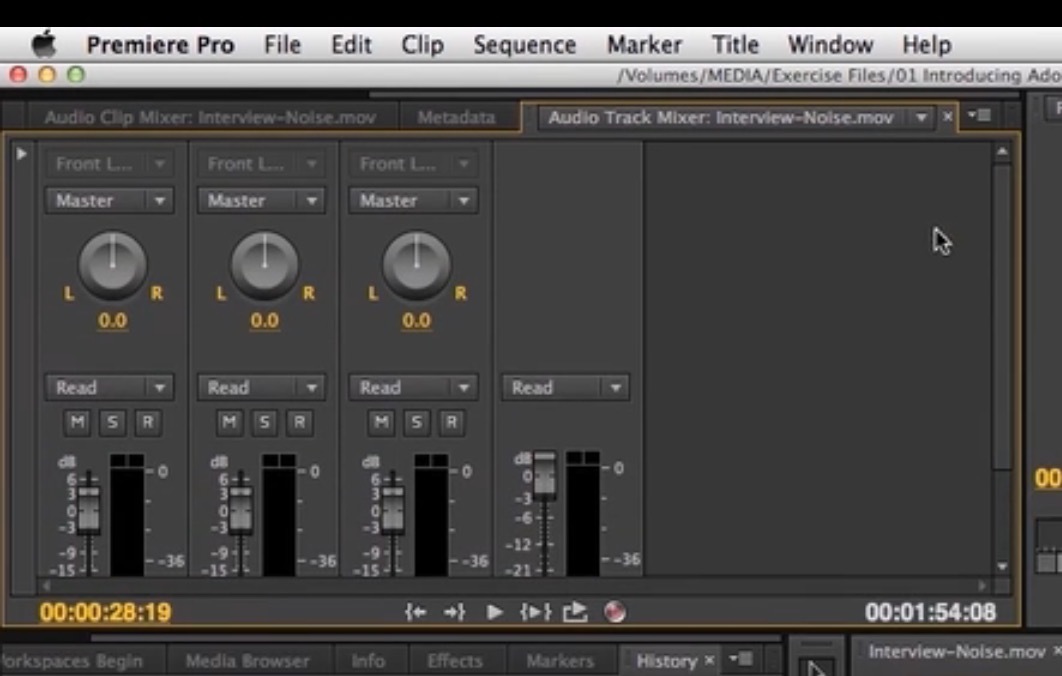Open the Audio Track Mixer panel menu icon

(980, 115)
